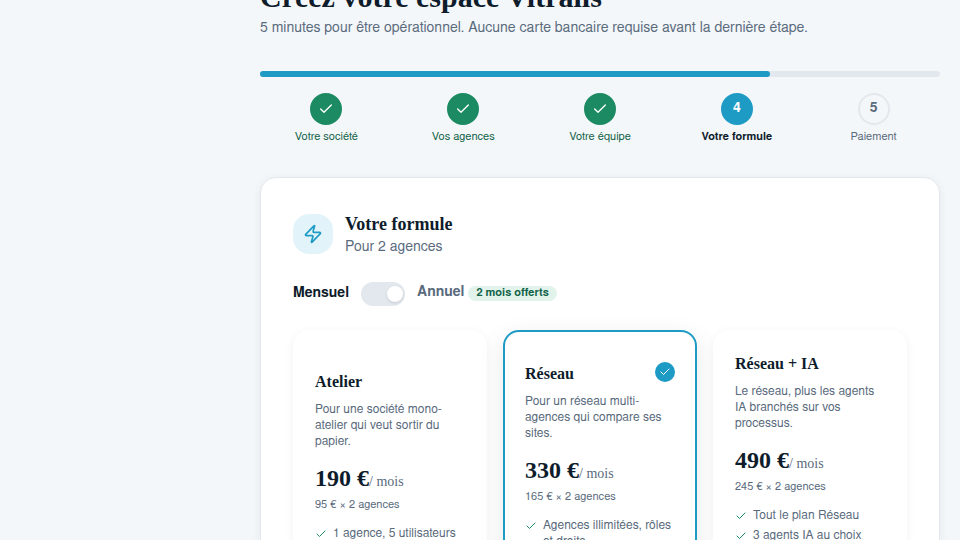Click '245 € × 2 agences' text

(780, 487)
